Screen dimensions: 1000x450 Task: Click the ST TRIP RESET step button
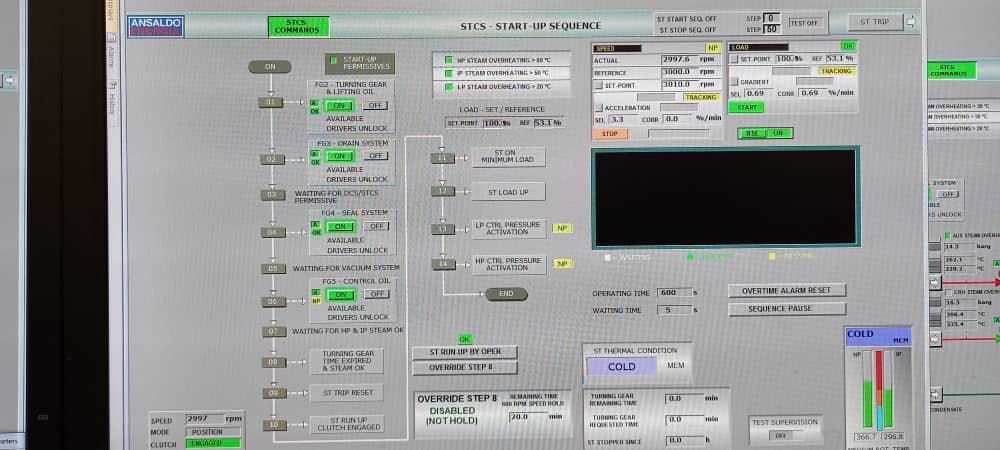[347, 393]
